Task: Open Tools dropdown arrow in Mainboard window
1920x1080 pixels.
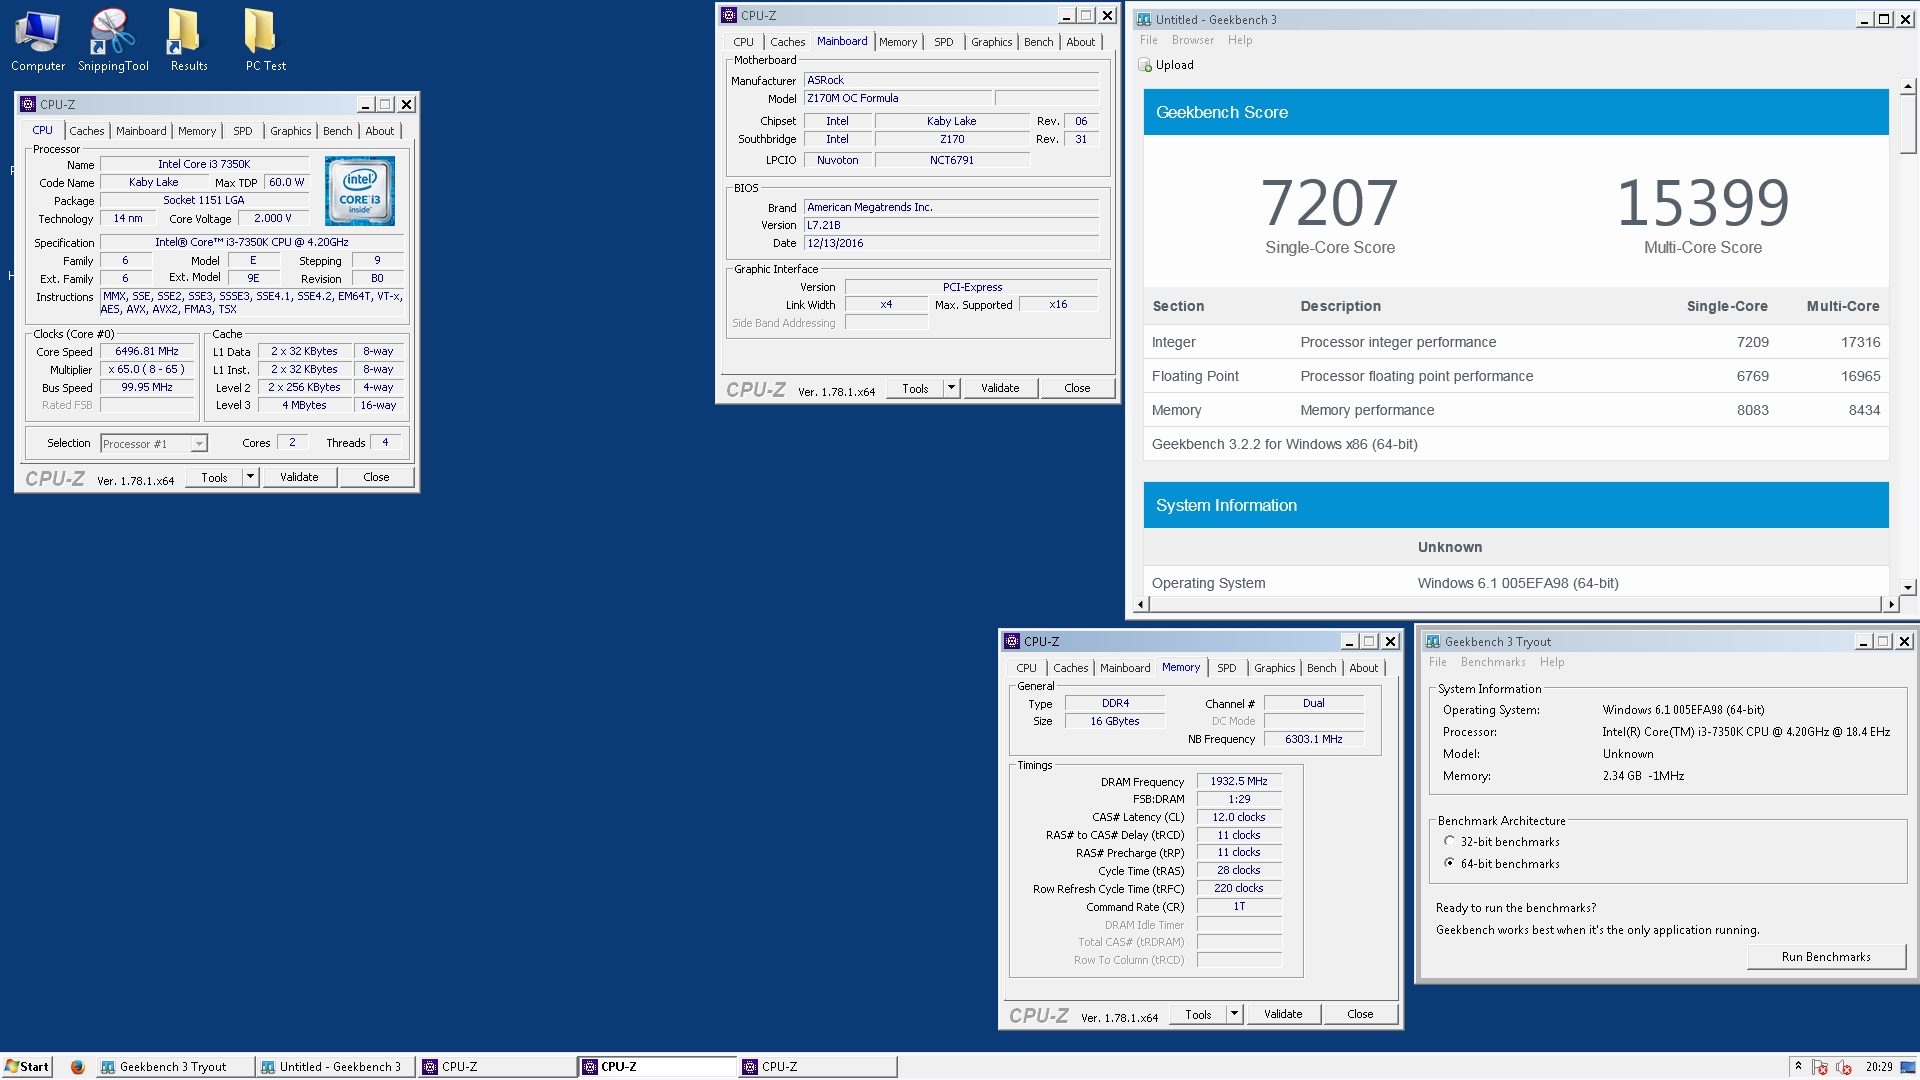Action: click(951, 388)
